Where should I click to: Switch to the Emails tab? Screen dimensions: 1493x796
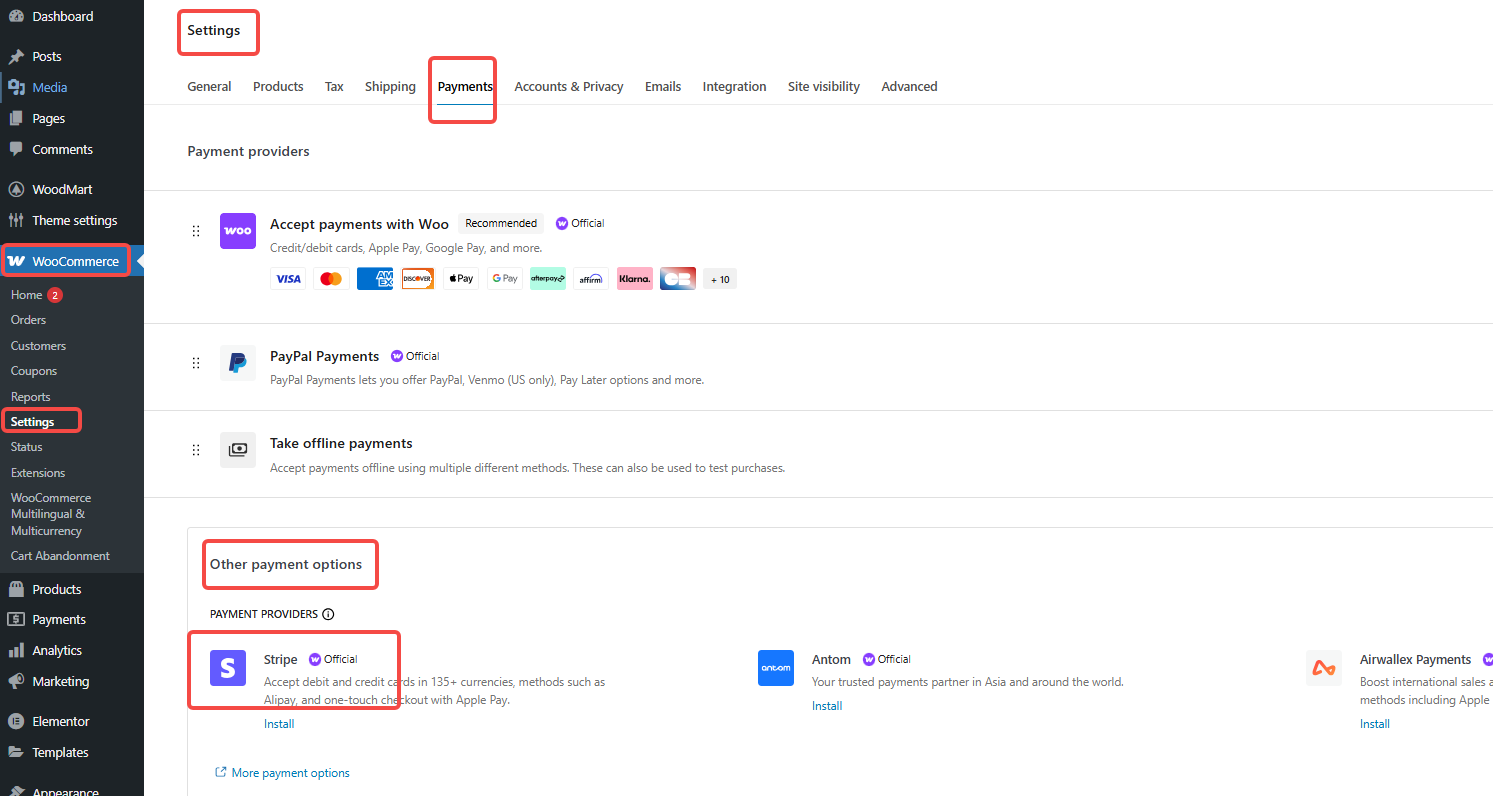tap(663, 86)
